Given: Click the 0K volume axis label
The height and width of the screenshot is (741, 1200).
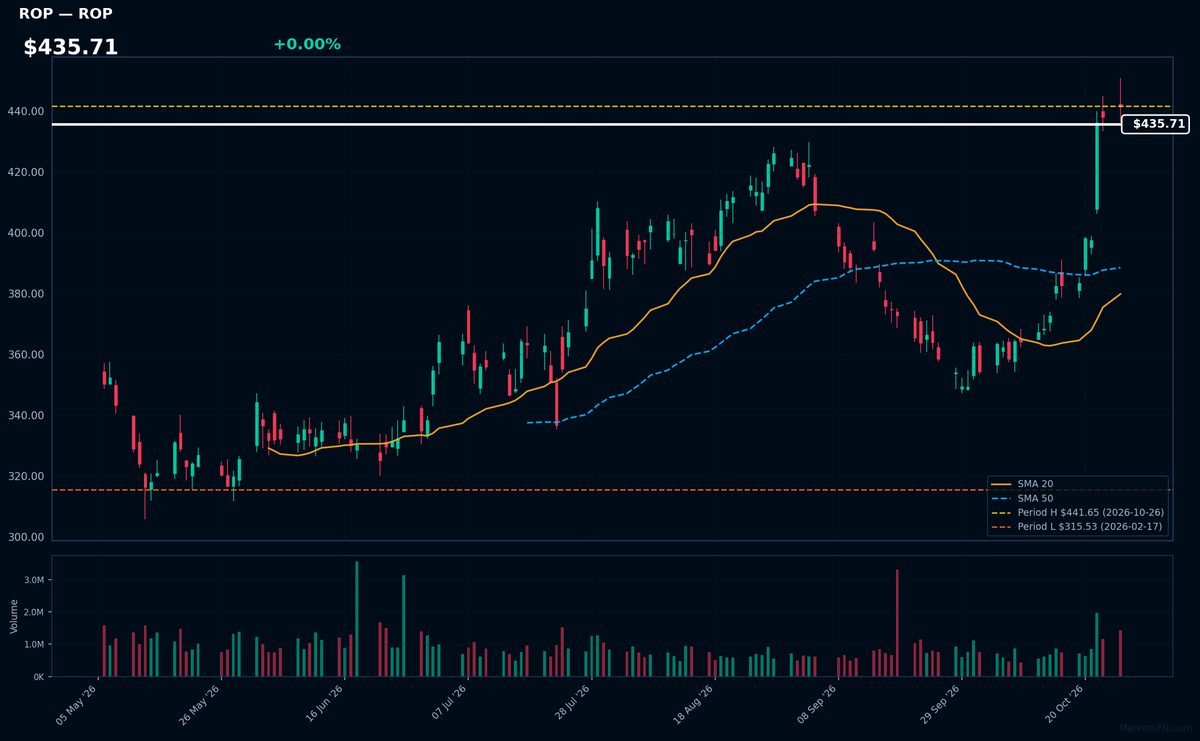Looking at the screenshot, I should [39, 677].
